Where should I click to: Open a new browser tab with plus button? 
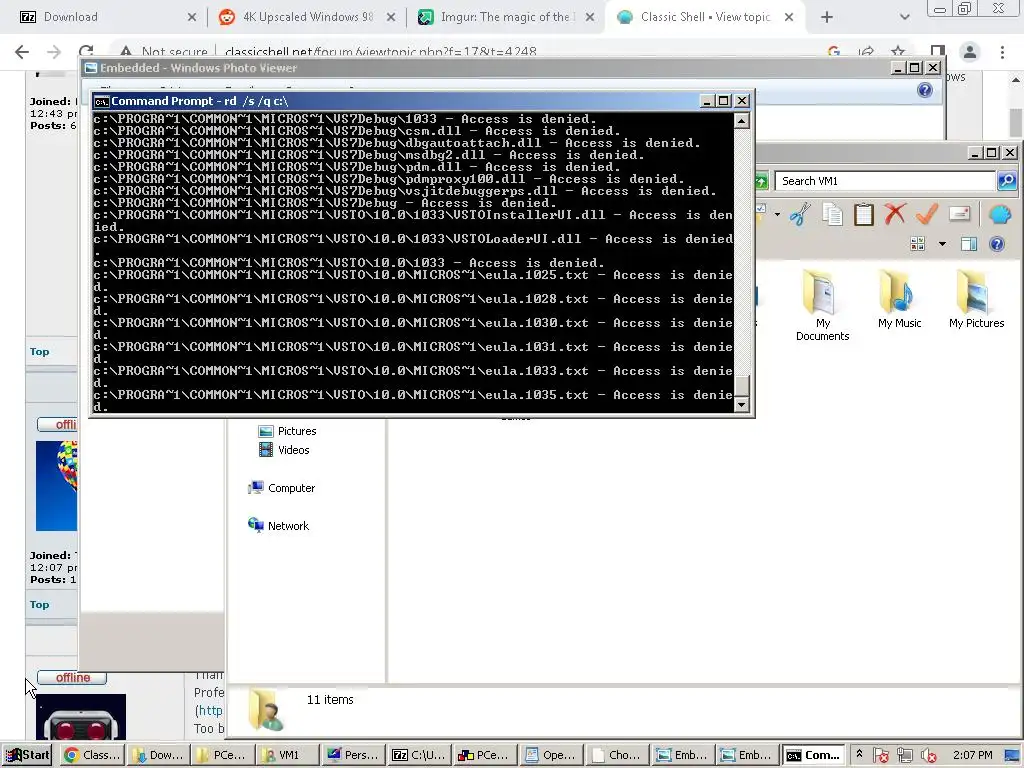coord(827,17)
